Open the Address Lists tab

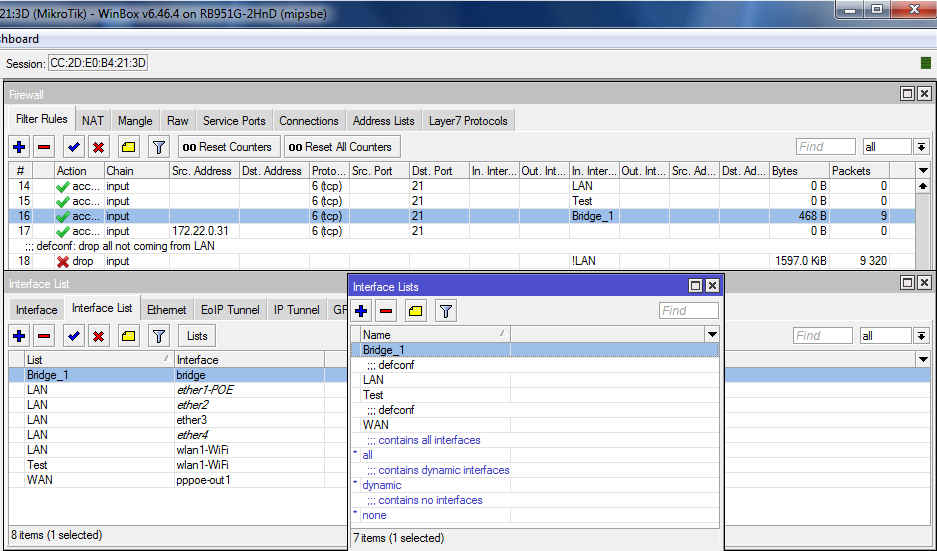[384, 121]
